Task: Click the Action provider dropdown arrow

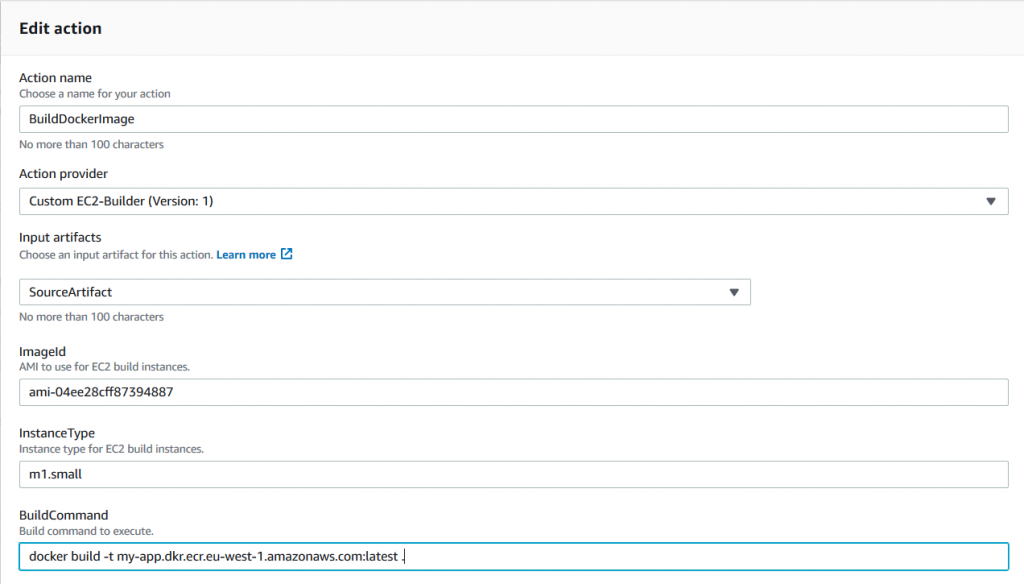Action: click(991, 201)
